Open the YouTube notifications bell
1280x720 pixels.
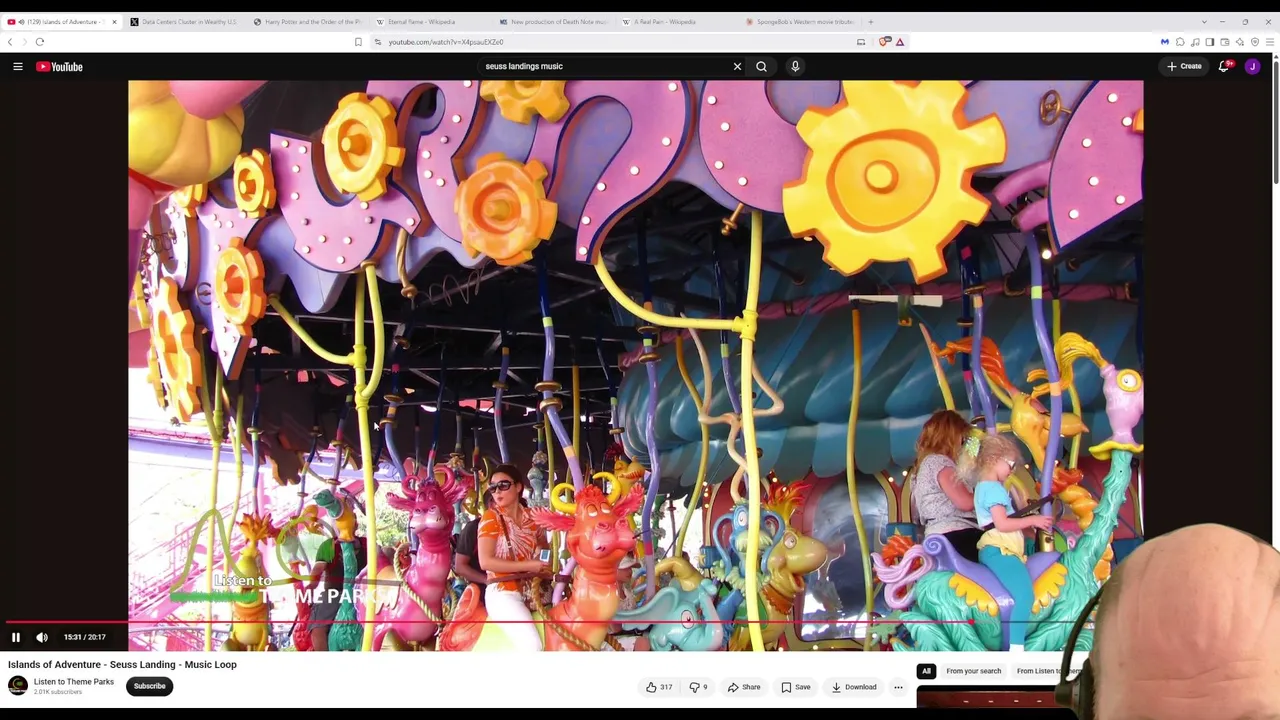click(x=1224, y=66)
